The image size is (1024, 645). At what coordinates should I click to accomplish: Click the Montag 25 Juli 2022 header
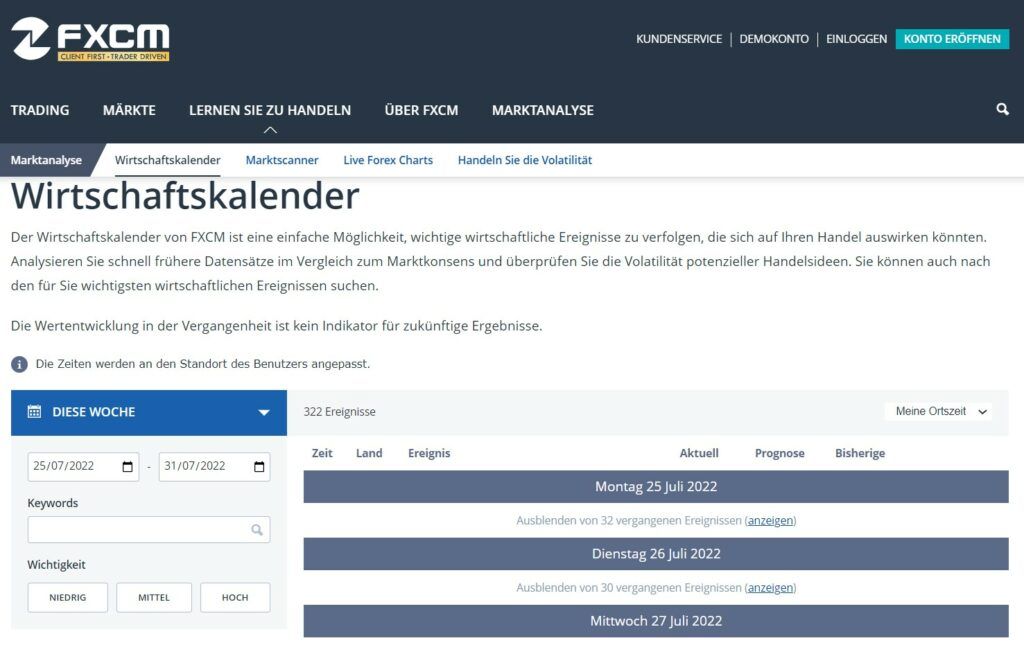[656, 486]
